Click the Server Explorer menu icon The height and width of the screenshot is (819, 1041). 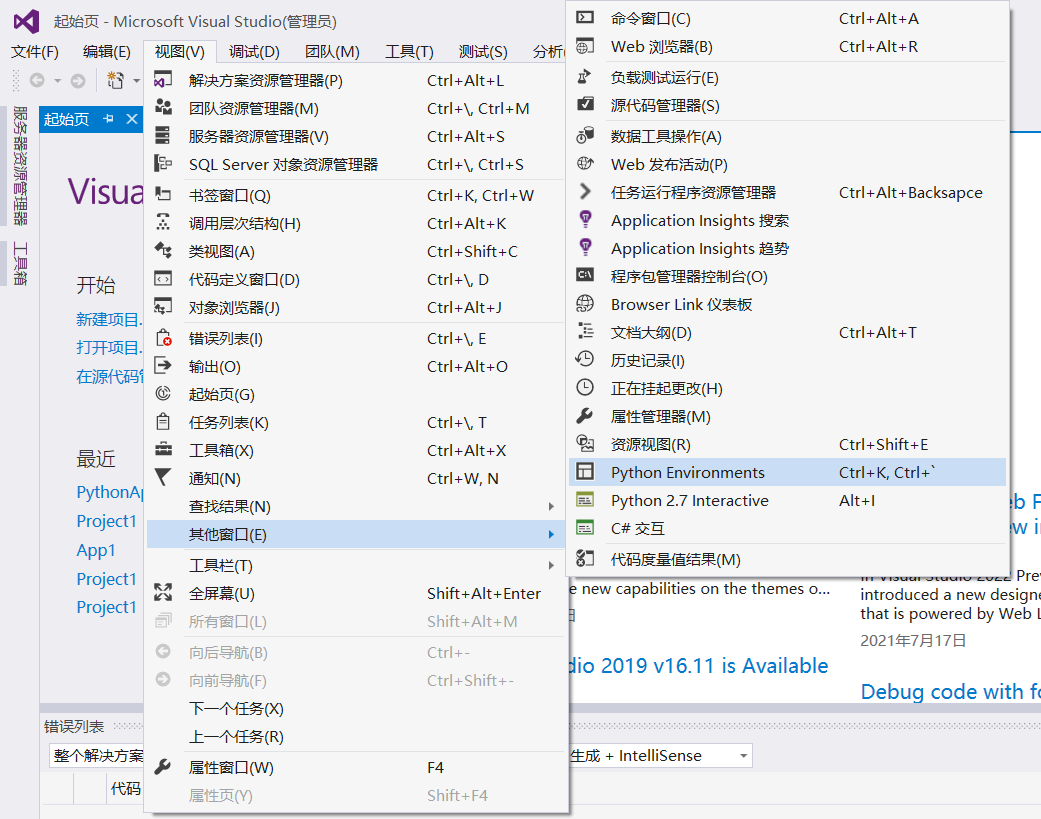tap(163, 135)
